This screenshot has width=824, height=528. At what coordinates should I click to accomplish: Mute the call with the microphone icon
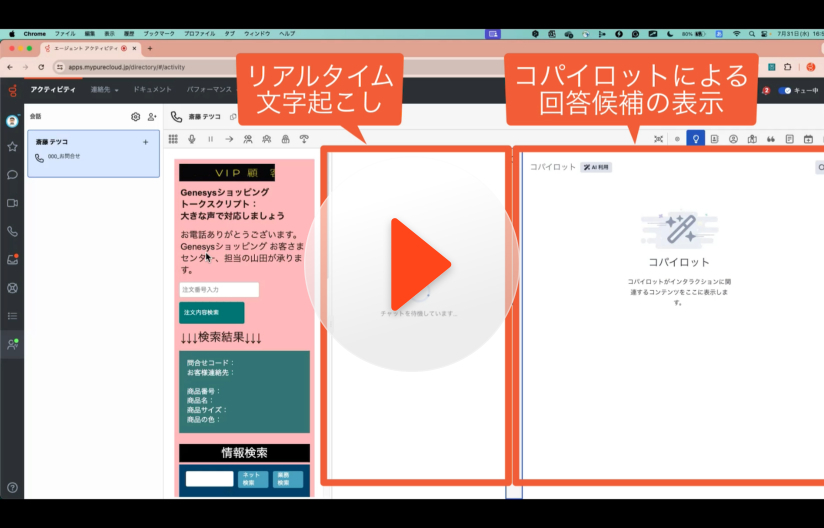tap(192, 139)
